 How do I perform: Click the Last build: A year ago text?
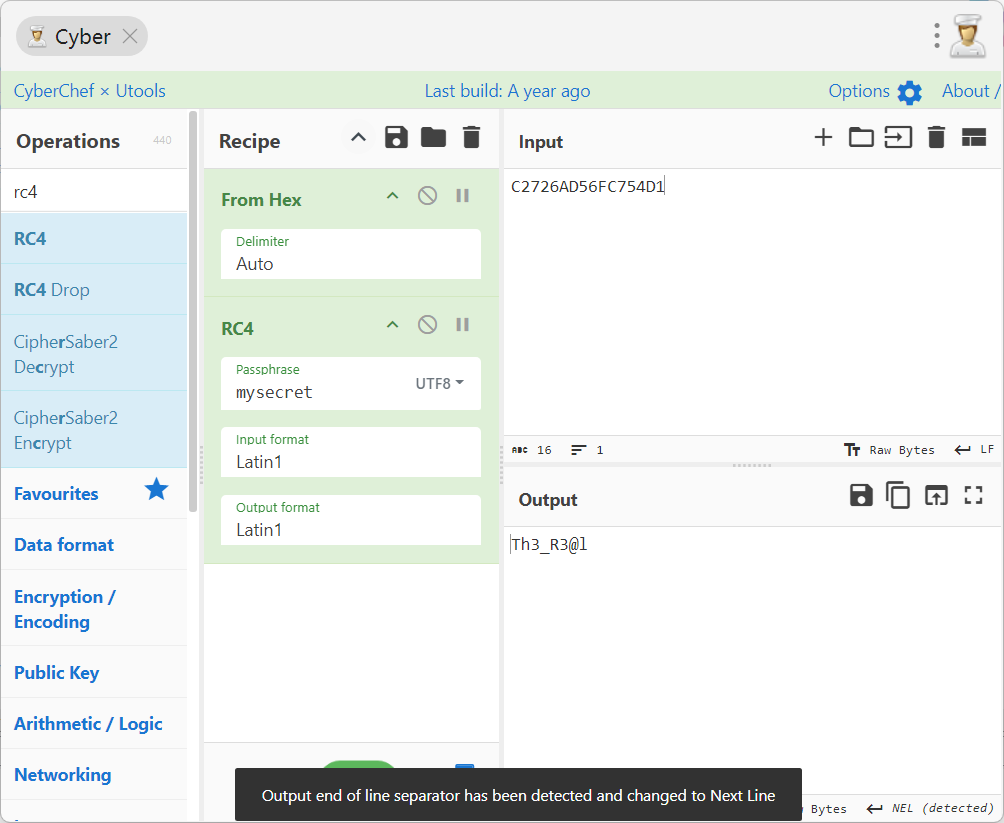tap(507, 91)
